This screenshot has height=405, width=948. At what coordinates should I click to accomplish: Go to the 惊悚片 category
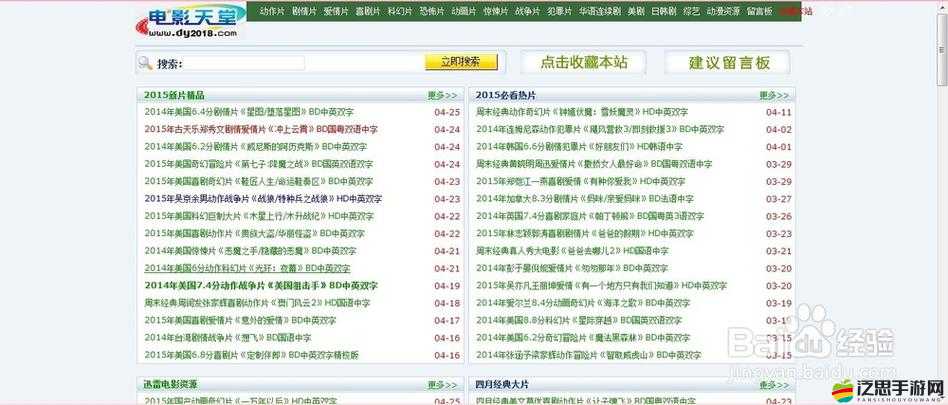coord(496,11)
